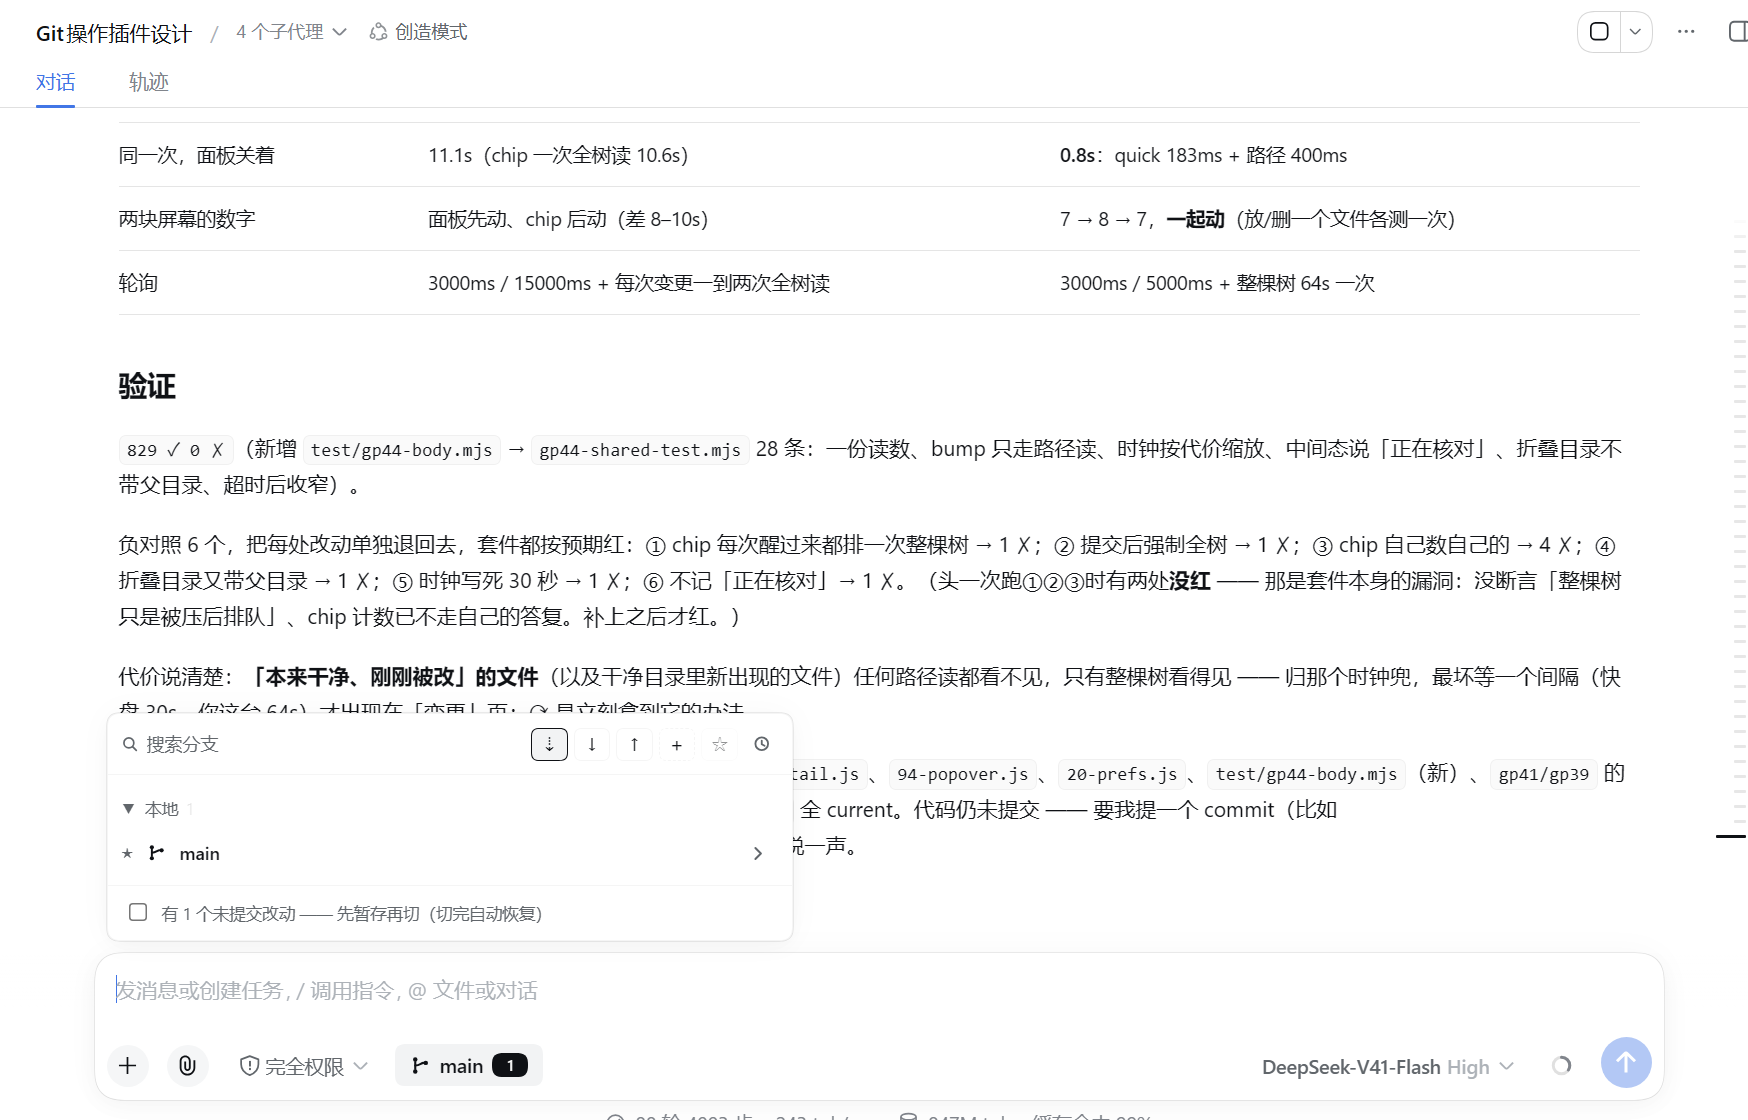Screen dimensions: 1748x1120
Task: Open the 4 个子代理 dropdown
Action: (291, 32)
